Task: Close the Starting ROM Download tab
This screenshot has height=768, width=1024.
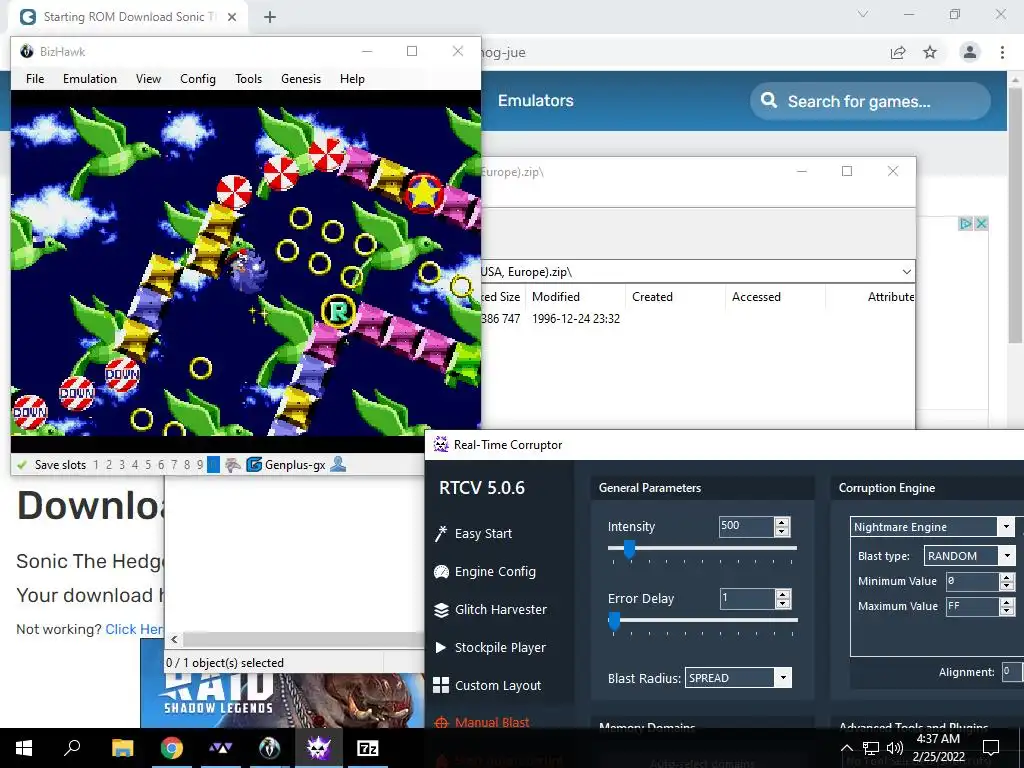Action: (x=232, y=17)
